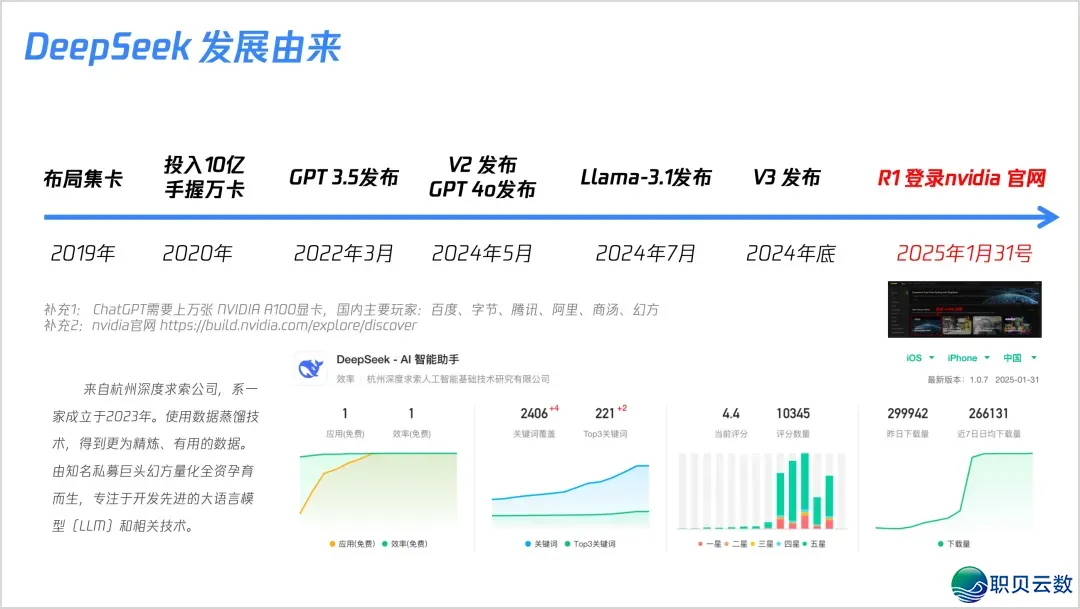Click the blue keyword coverage area chart

[x=570, y=496]
